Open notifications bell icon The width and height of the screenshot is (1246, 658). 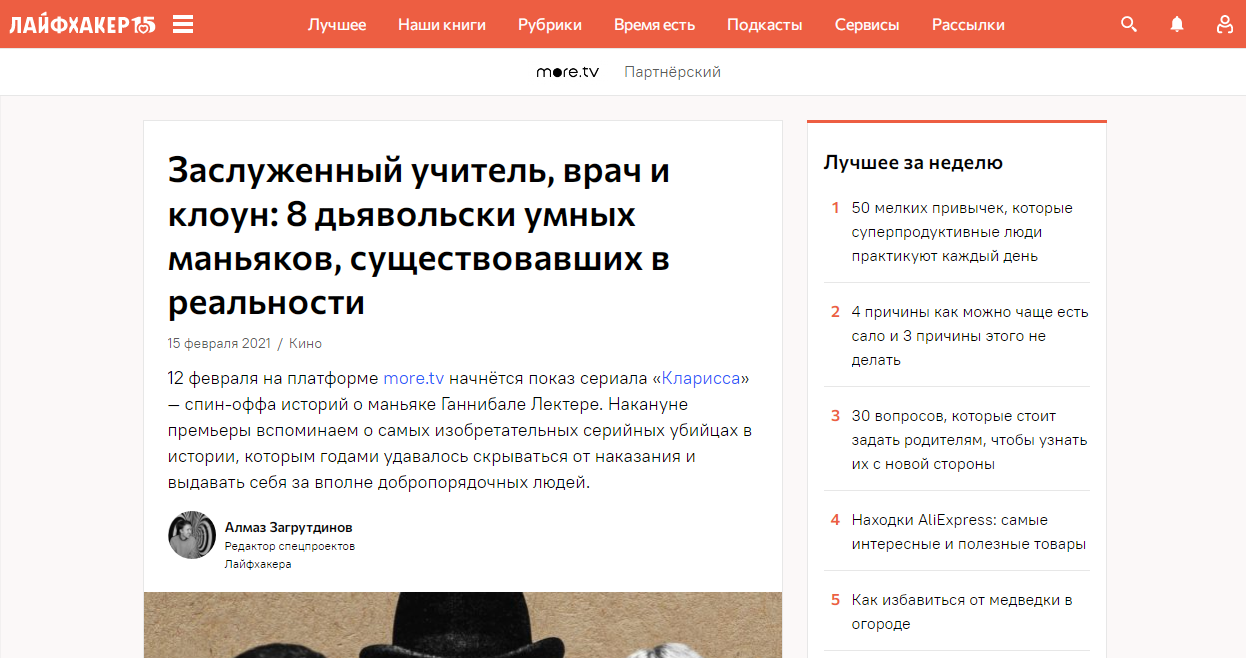point(1177,24)
